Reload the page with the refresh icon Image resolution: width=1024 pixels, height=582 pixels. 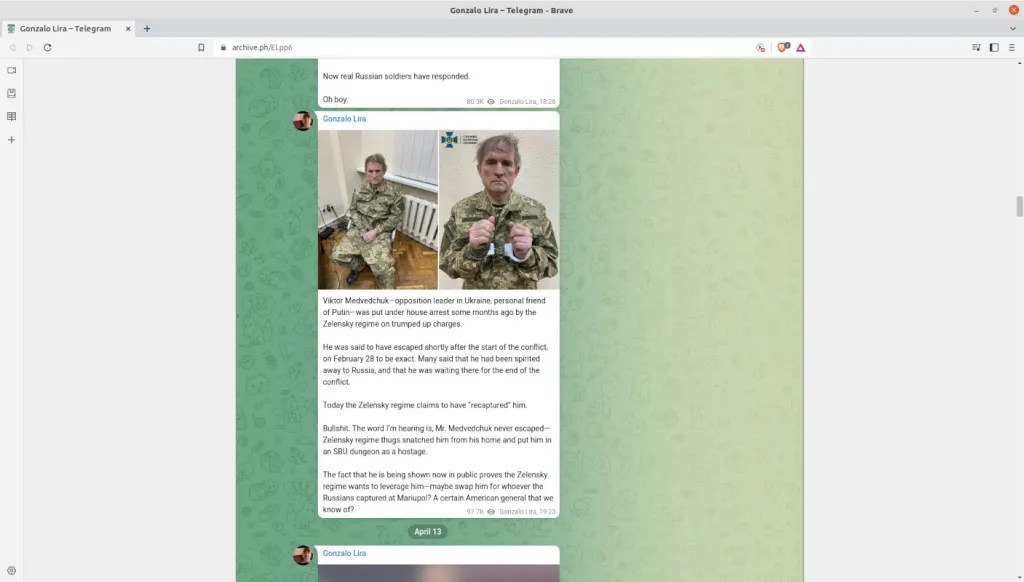[47, 47]
